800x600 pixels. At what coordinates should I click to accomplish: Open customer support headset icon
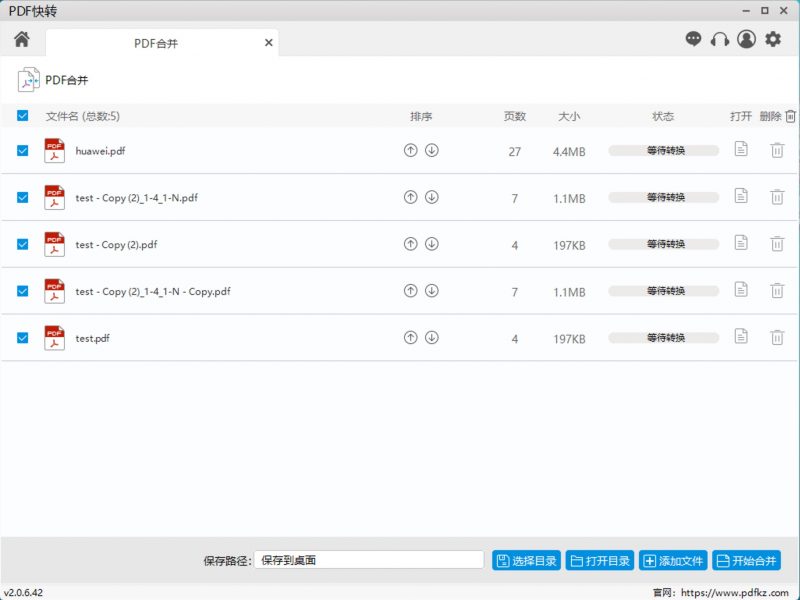[720, 39]
